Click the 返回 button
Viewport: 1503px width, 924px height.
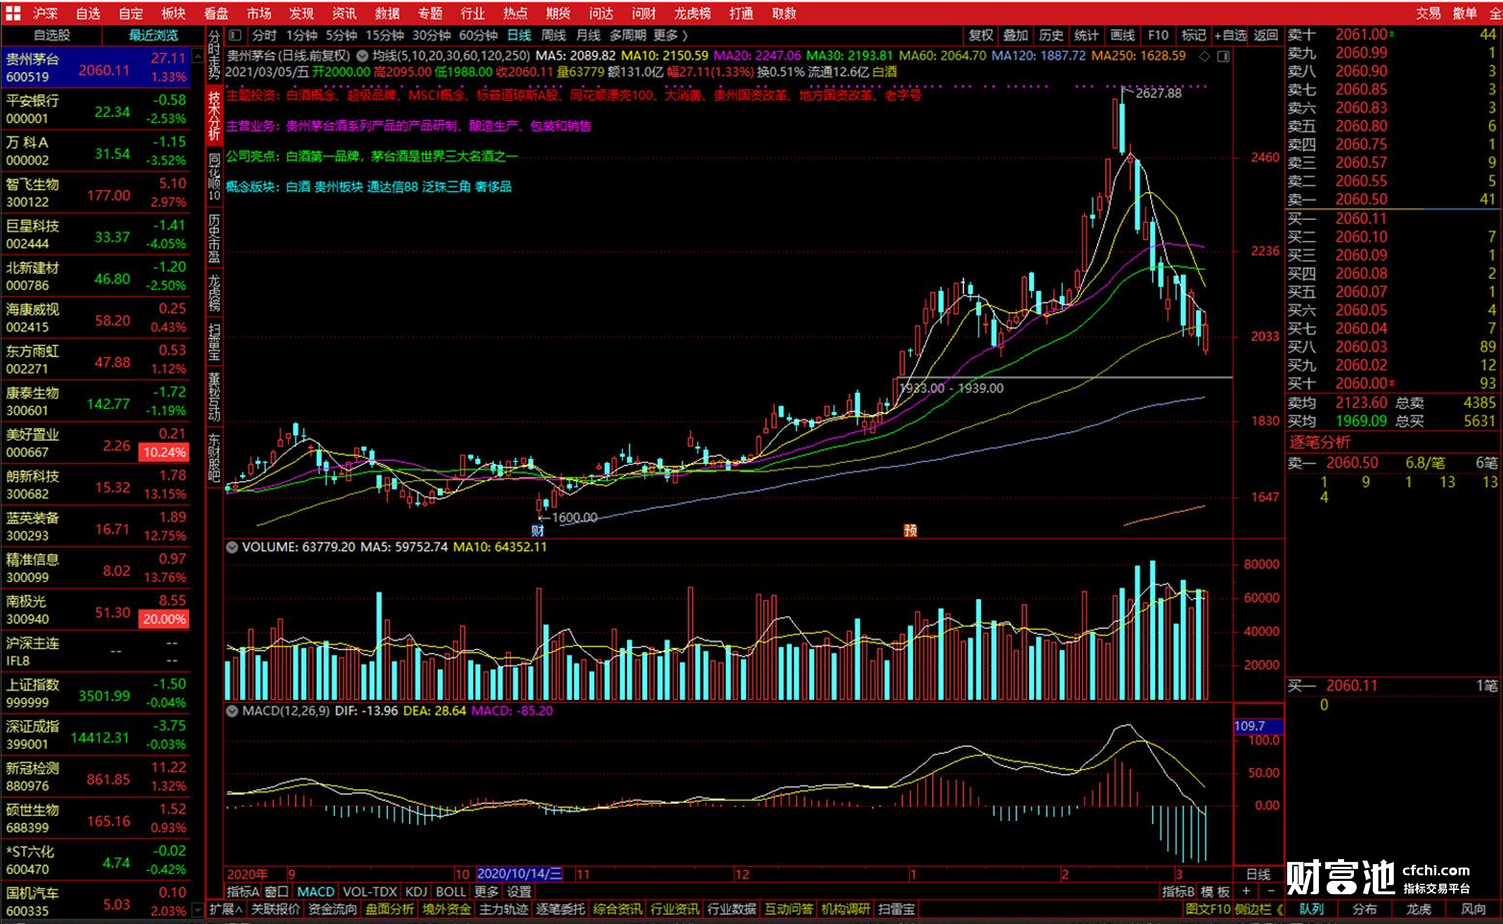(x=1266, y=36)
